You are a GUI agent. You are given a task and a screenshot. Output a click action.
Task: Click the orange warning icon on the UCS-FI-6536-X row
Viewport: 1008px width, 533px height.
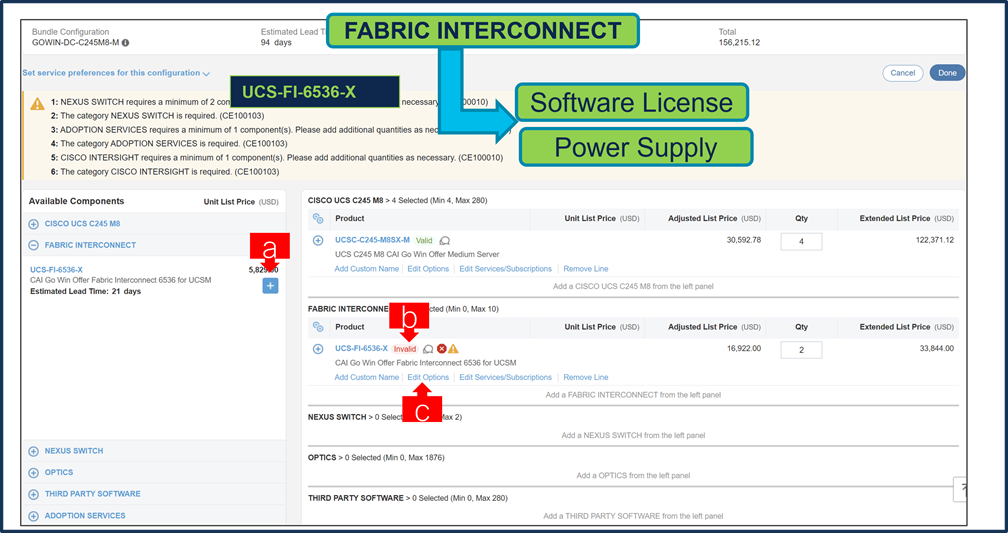(x=453, y=349)
